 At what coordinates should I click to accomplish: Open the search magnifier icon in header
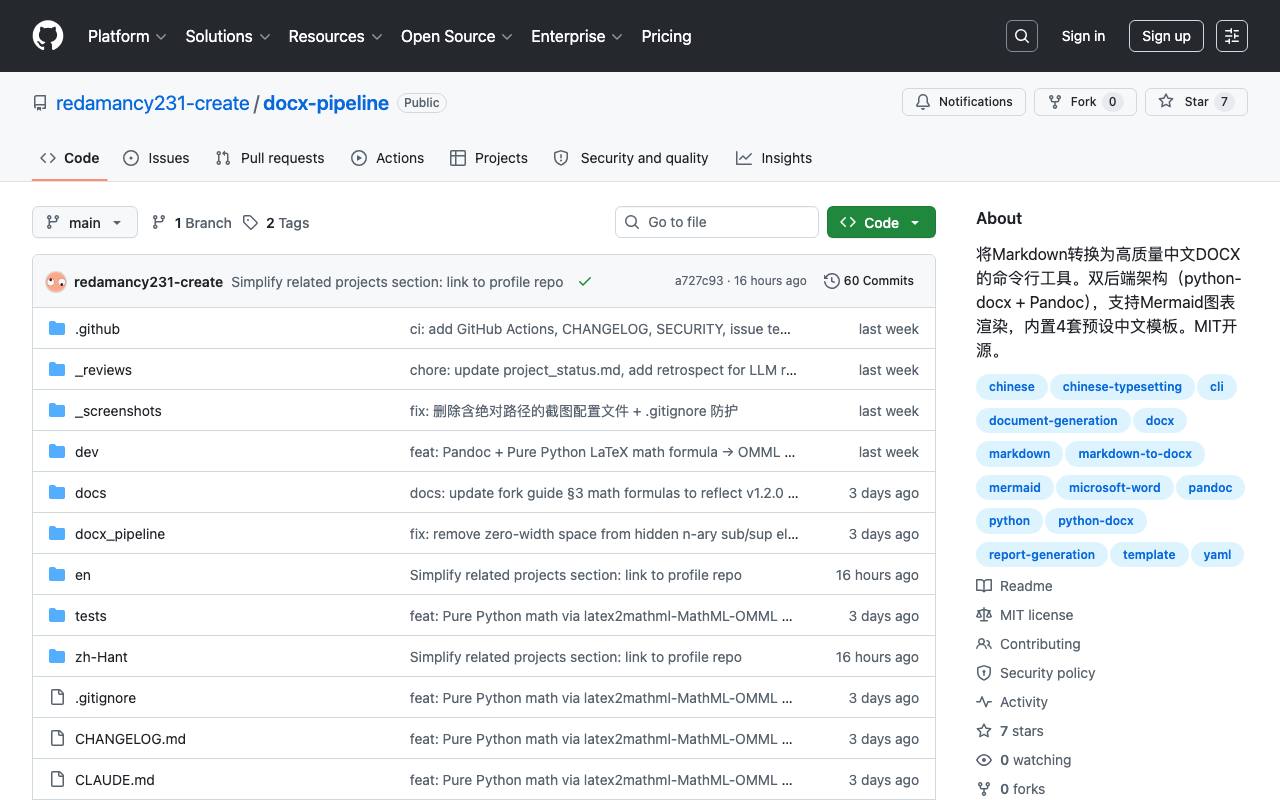1022,36
